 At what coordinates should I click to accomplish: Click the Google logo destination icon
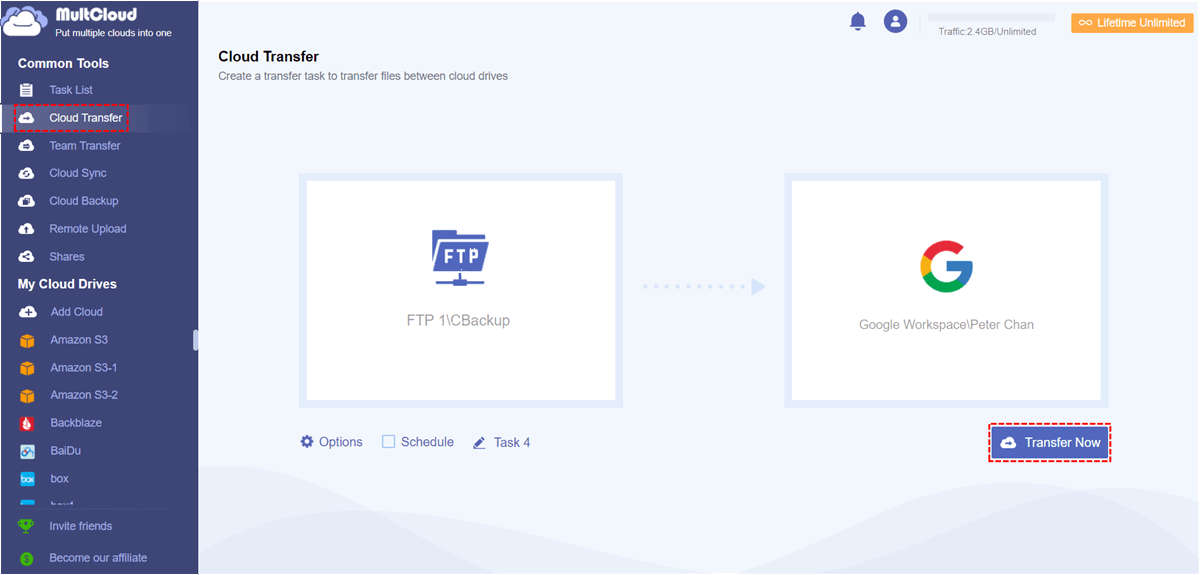pyautogui.click(x=946, y=266)
